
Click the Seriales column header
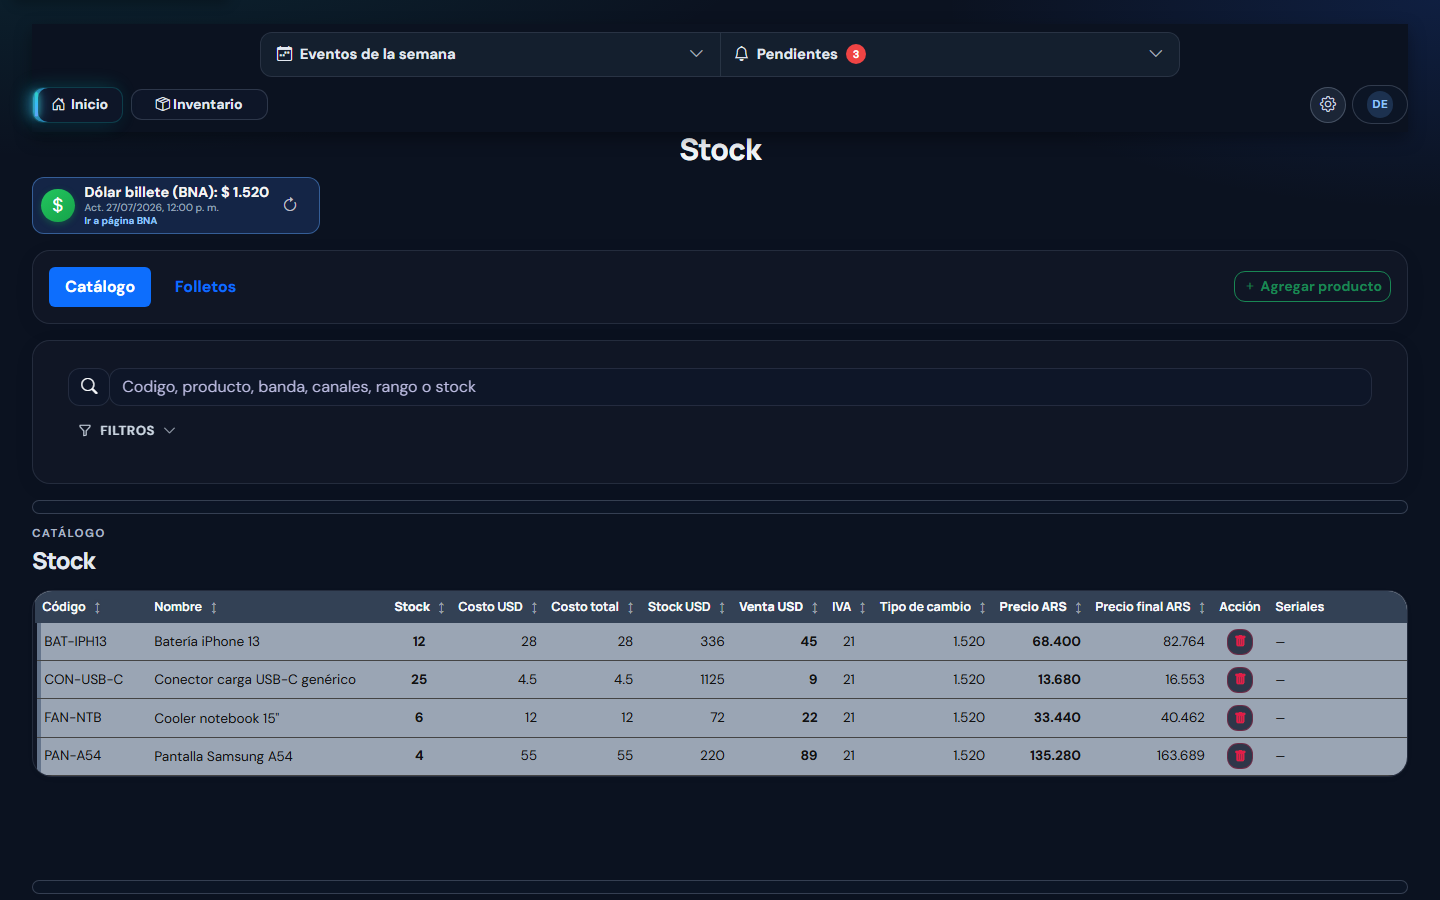tap(1299, 607)
